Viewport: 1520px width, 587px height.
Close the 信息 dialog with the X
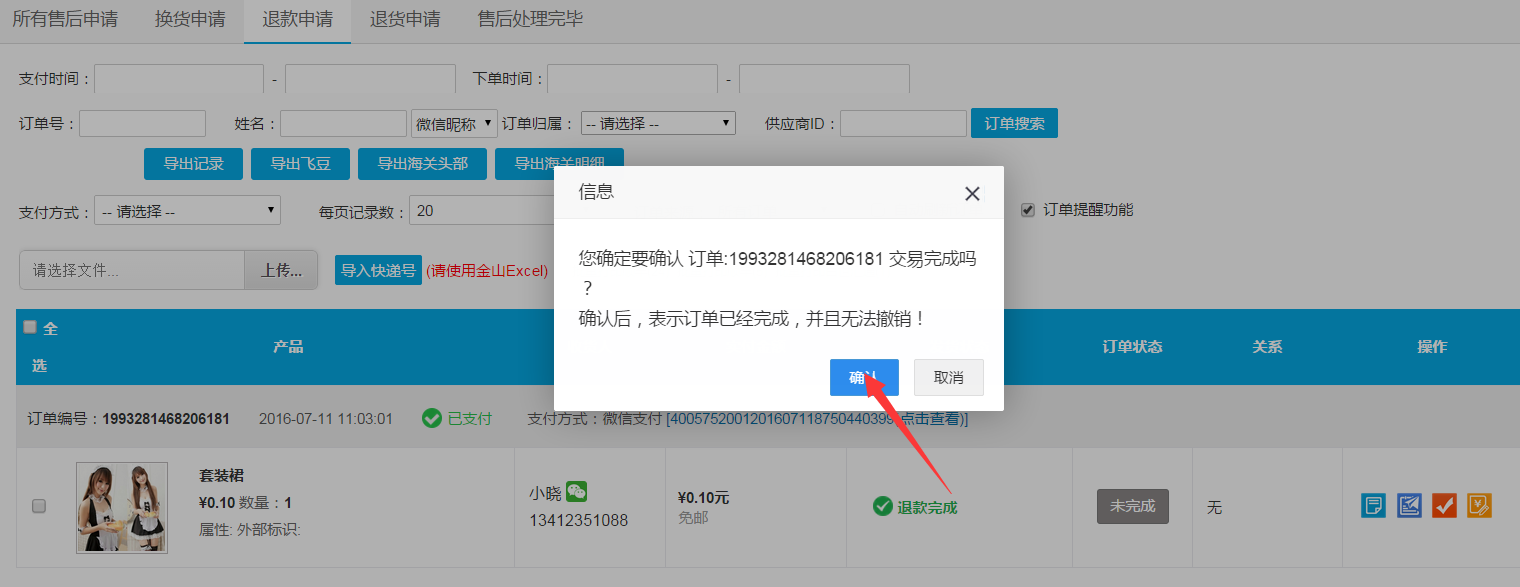tap(971, 193)
